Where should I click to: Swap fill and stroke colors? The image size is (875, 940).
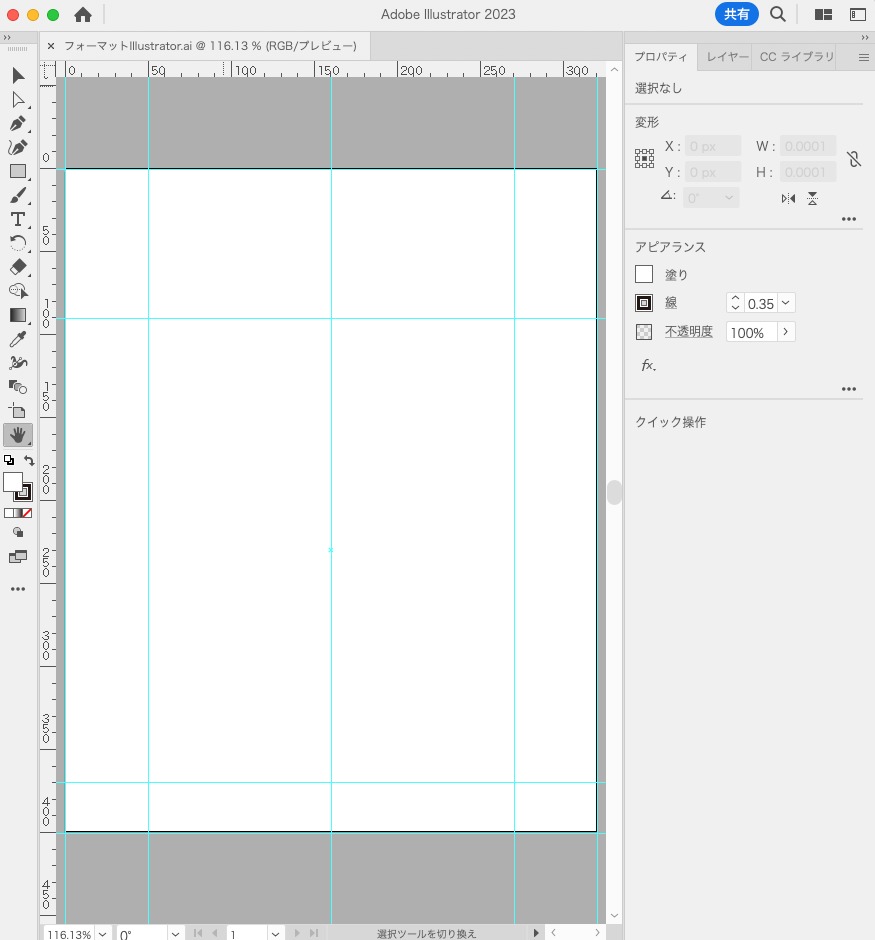point(29,460)
